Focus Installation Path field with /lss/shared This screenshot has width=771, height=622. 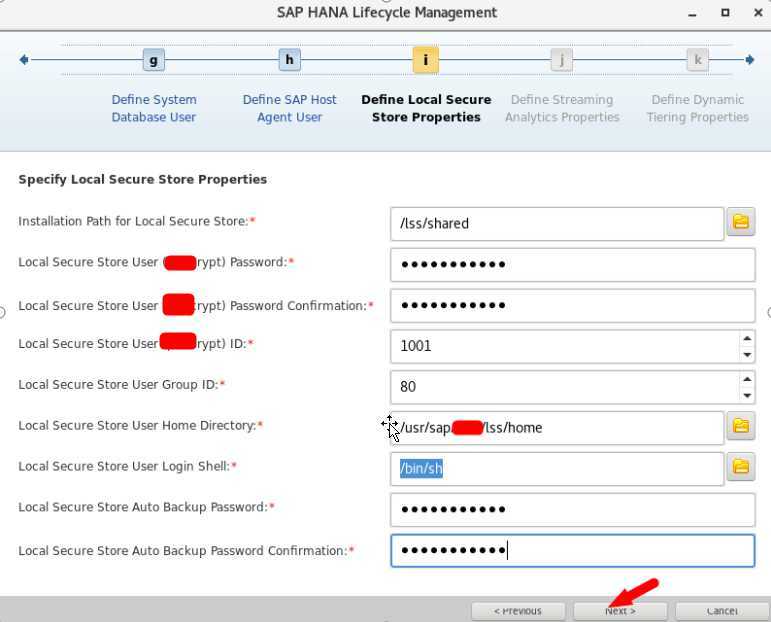557,224
